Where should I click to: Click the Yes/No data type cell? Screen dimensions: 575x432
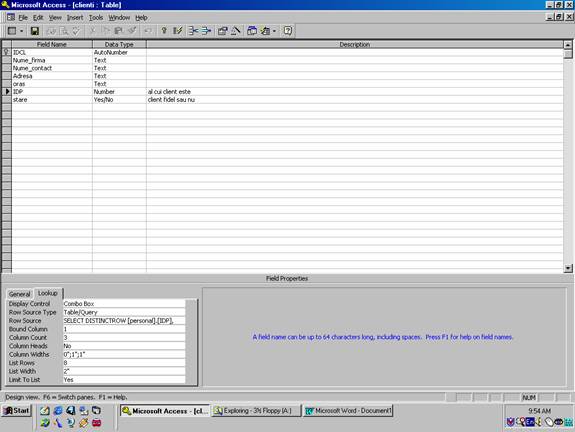(x=119, y=100)
